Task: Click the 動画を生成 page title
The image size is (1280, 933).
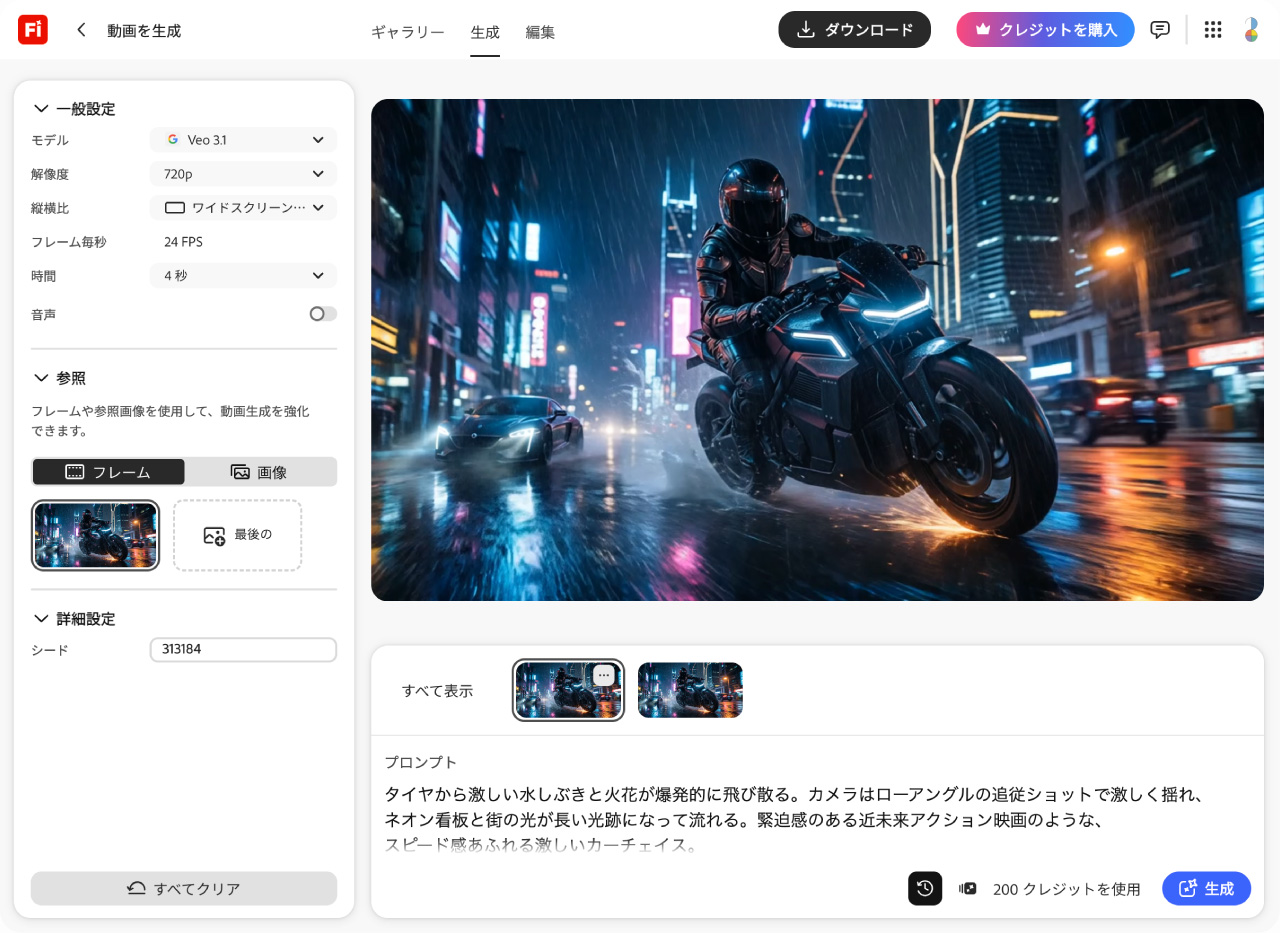Action: coord(144,31)
